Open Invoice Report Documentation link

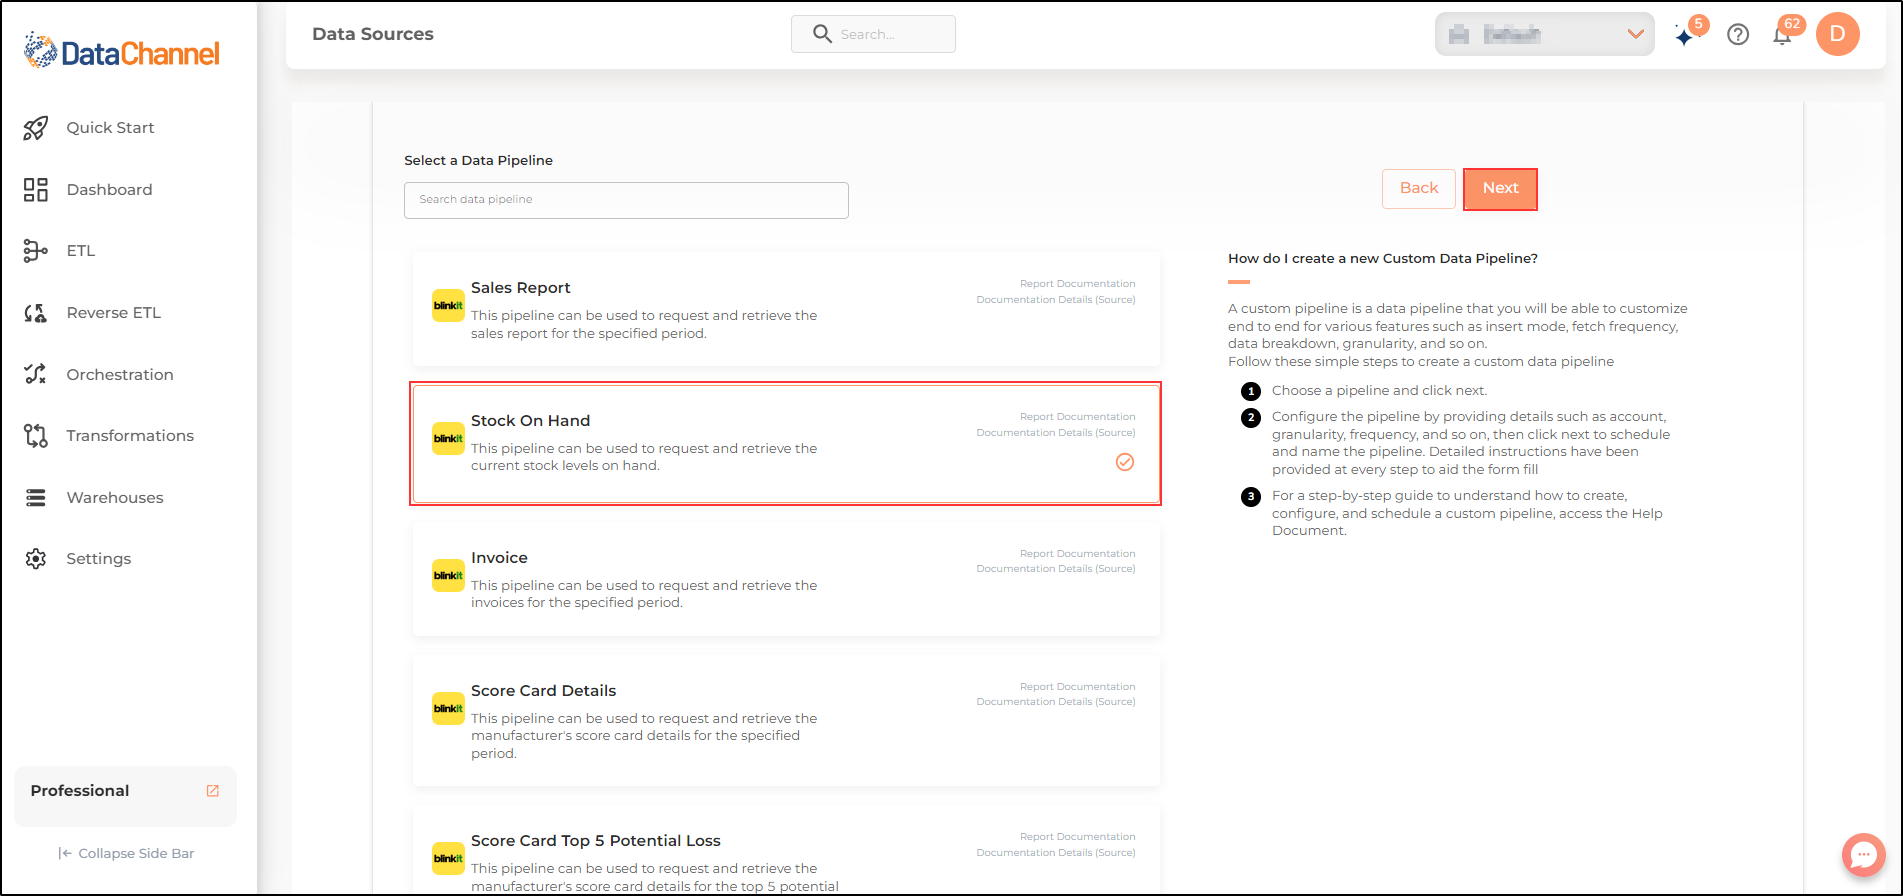point(1077,554)
